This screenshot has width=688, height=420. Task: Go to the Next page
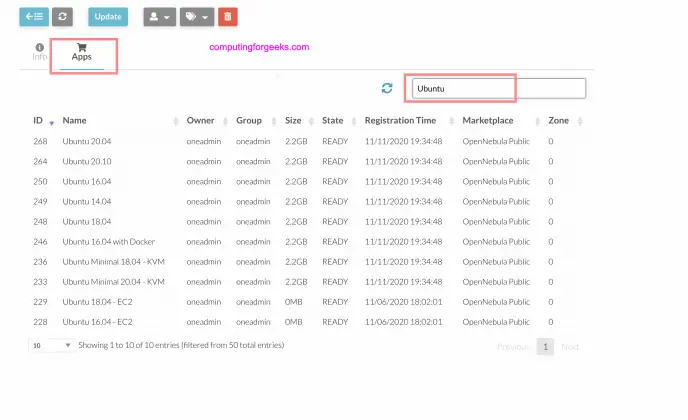(569, 346)
